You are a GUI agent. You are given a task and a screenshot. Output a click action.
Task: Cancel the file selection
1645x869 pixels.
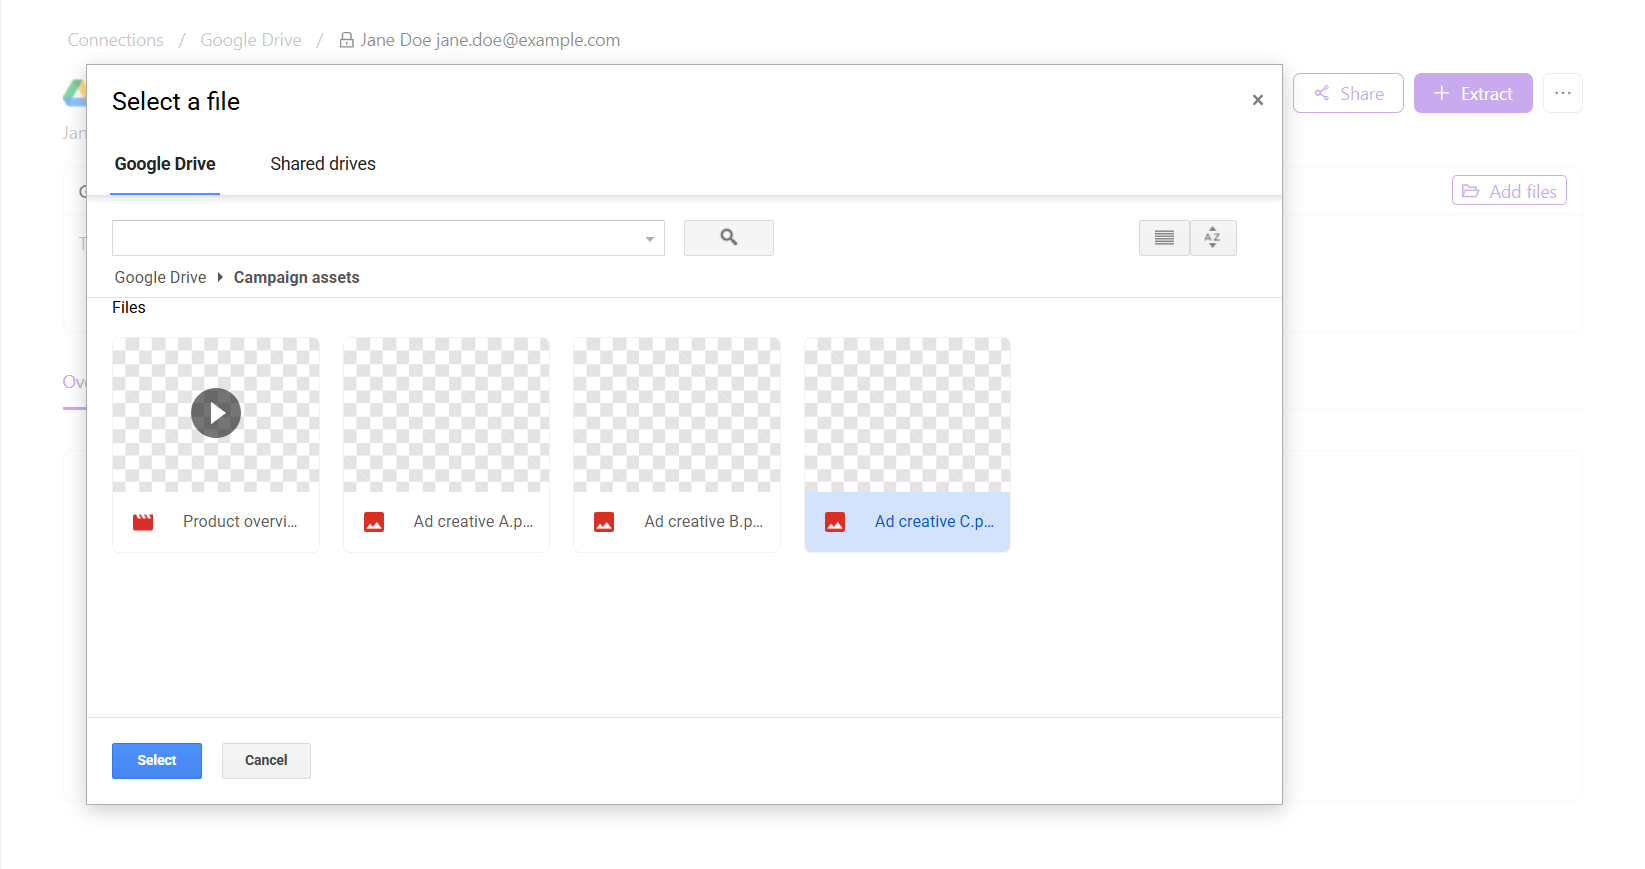point(266,761)
